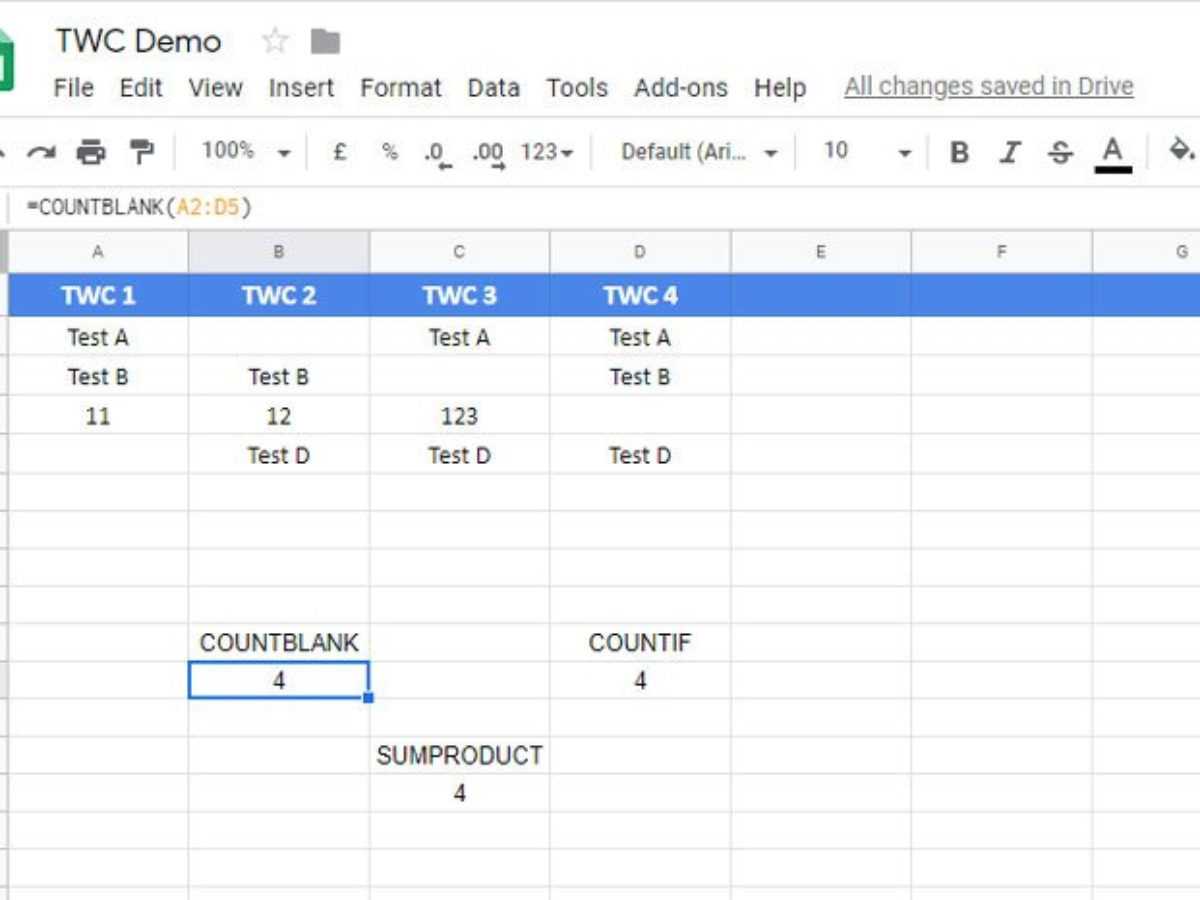Toggle italic formatting
Viewport: 1200px width, 900px height.
1010,152
